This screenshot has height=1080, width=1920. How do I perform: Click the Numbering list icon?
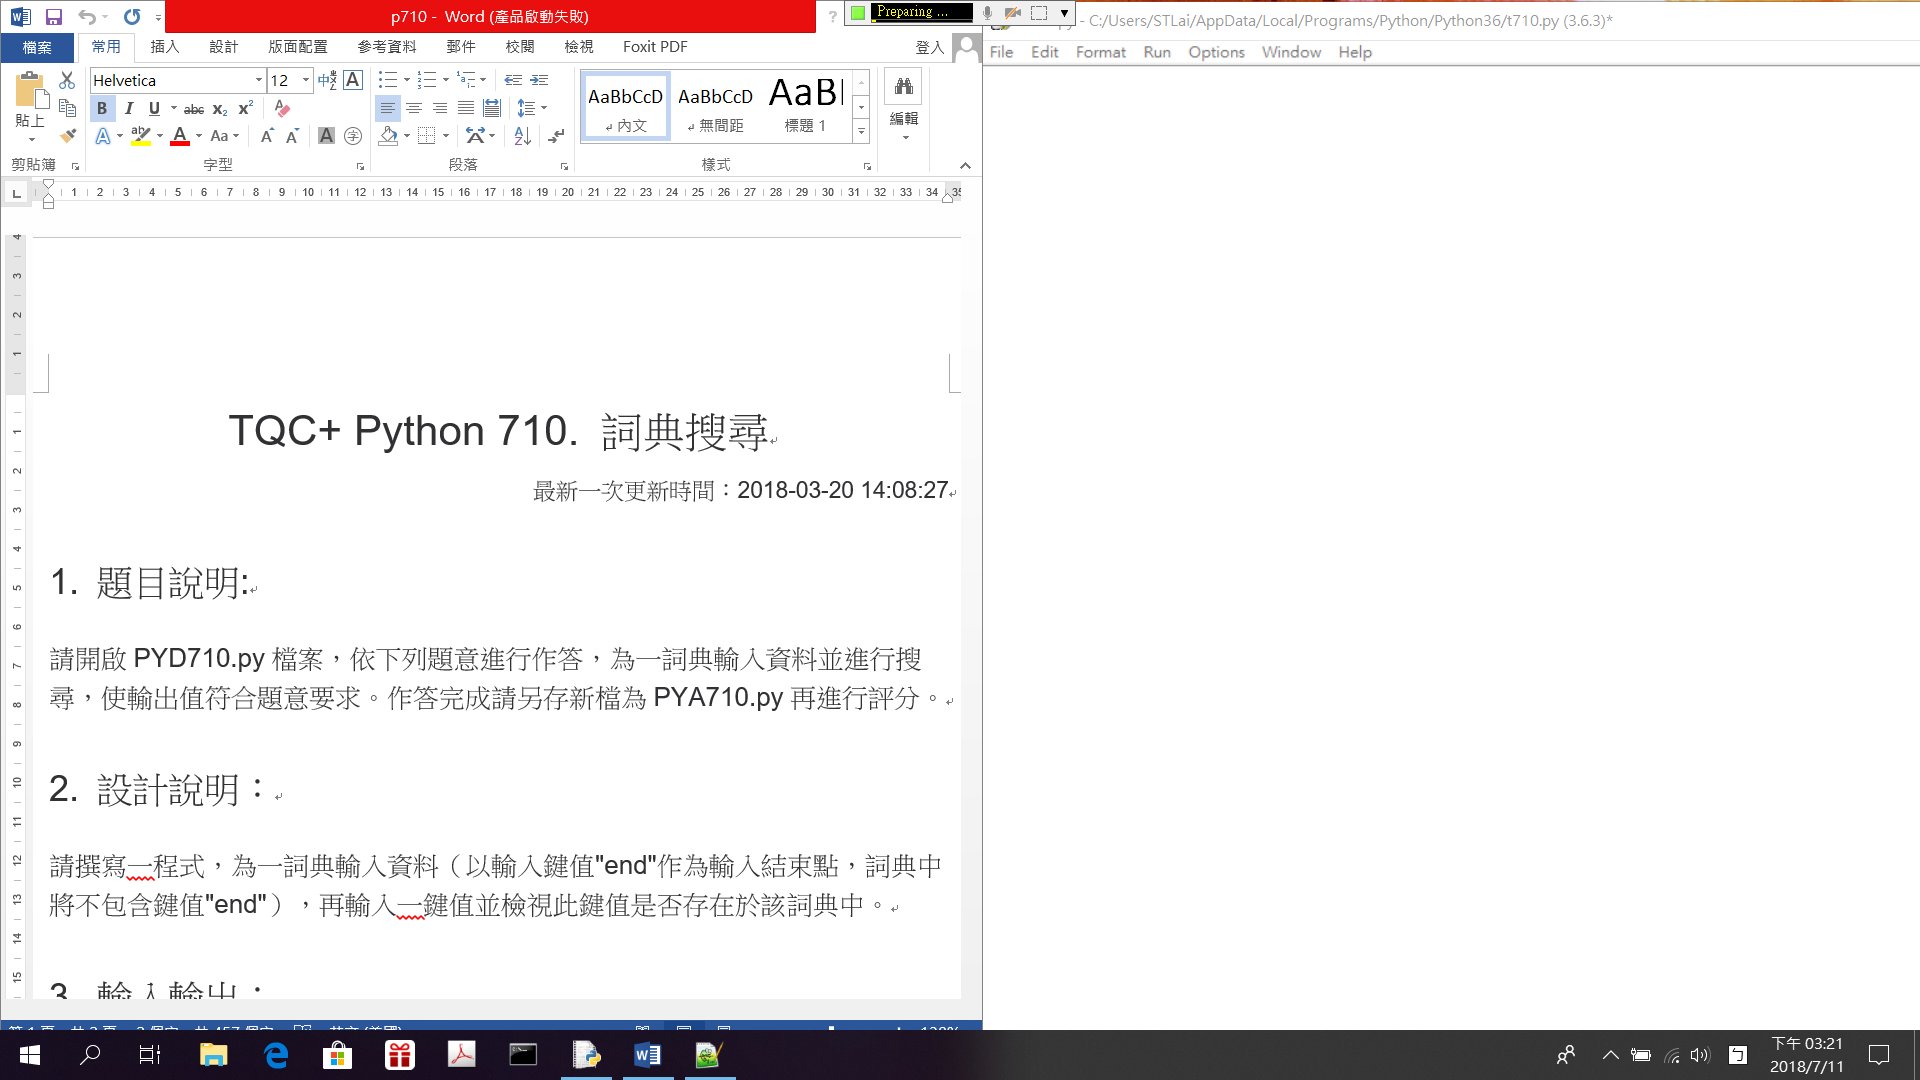coord(427,80)
